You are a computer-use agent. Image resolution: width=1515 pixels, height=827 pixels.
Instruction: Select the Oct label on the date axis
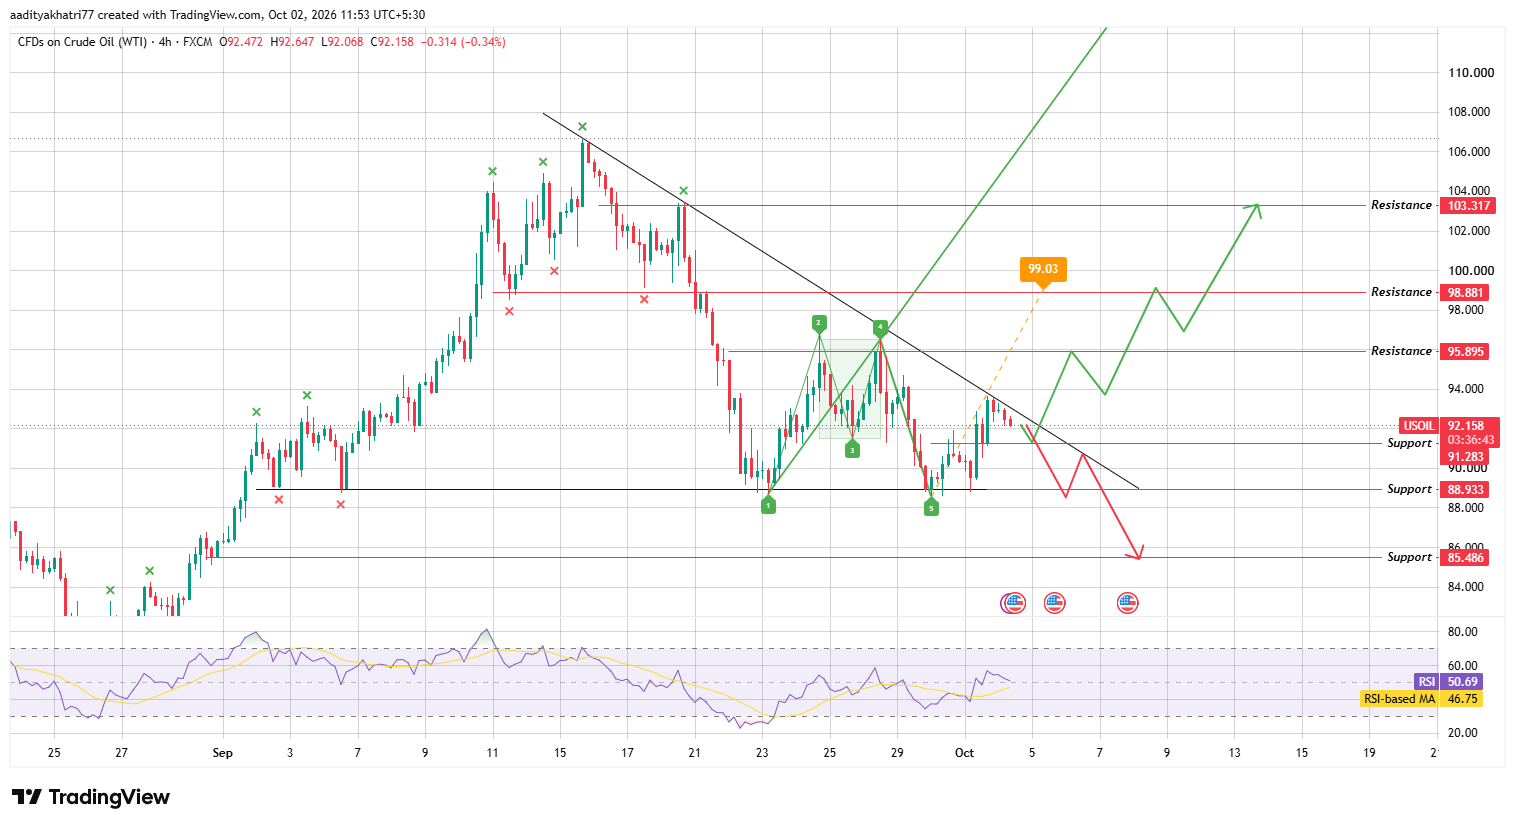964,753
